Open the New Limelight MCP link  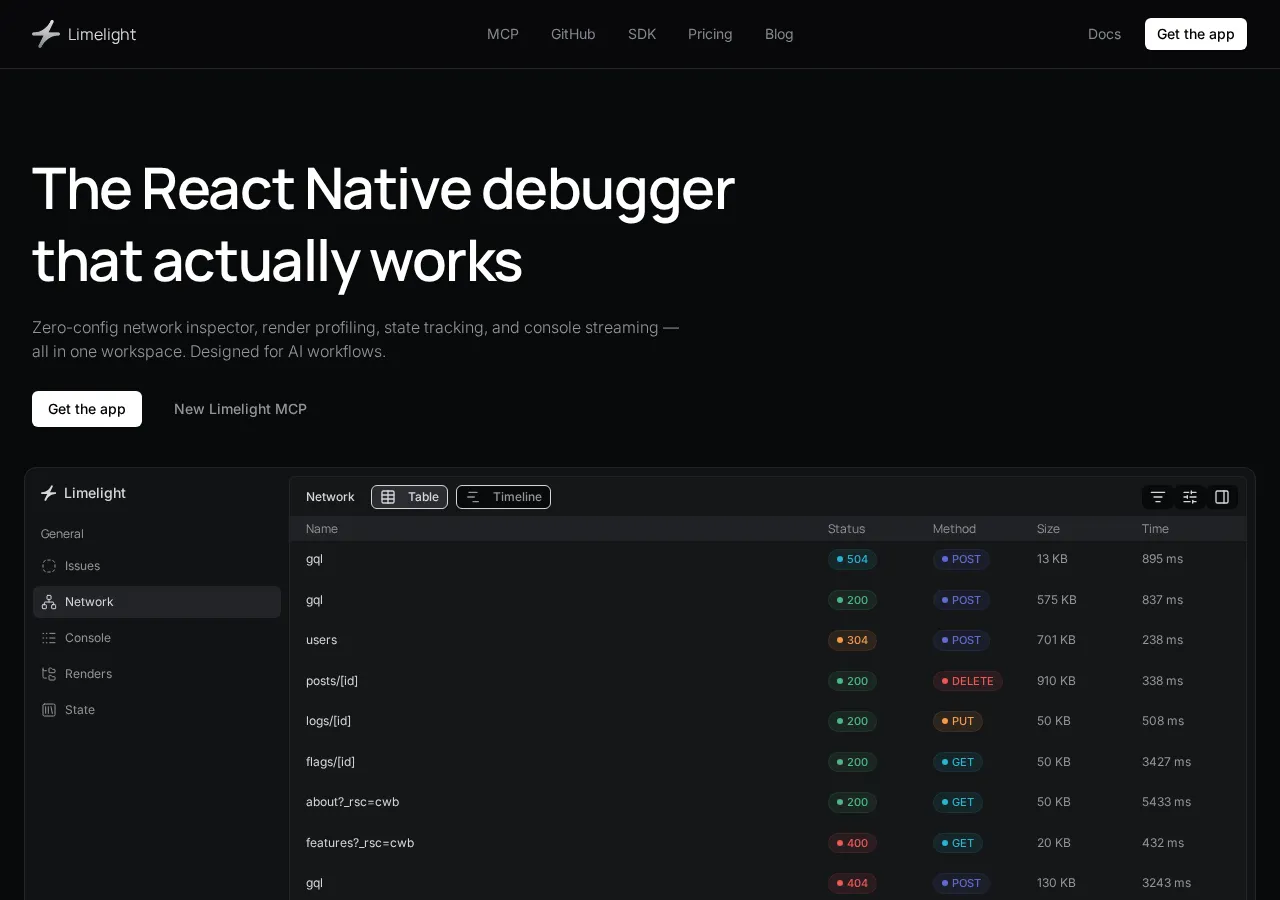pyautogui.click(x=240, y=409)
